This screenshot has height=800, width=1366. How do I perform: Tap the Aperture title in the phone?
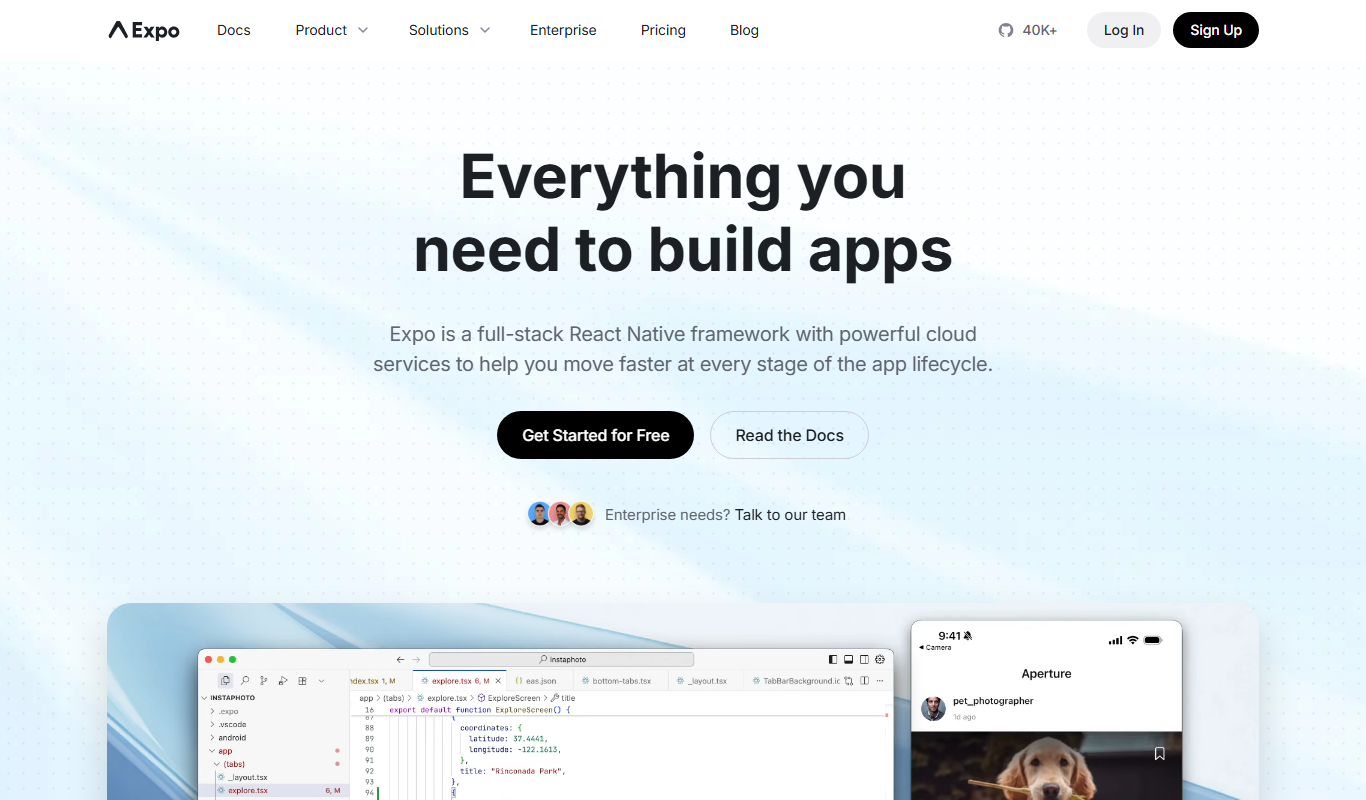[1046, 674]
